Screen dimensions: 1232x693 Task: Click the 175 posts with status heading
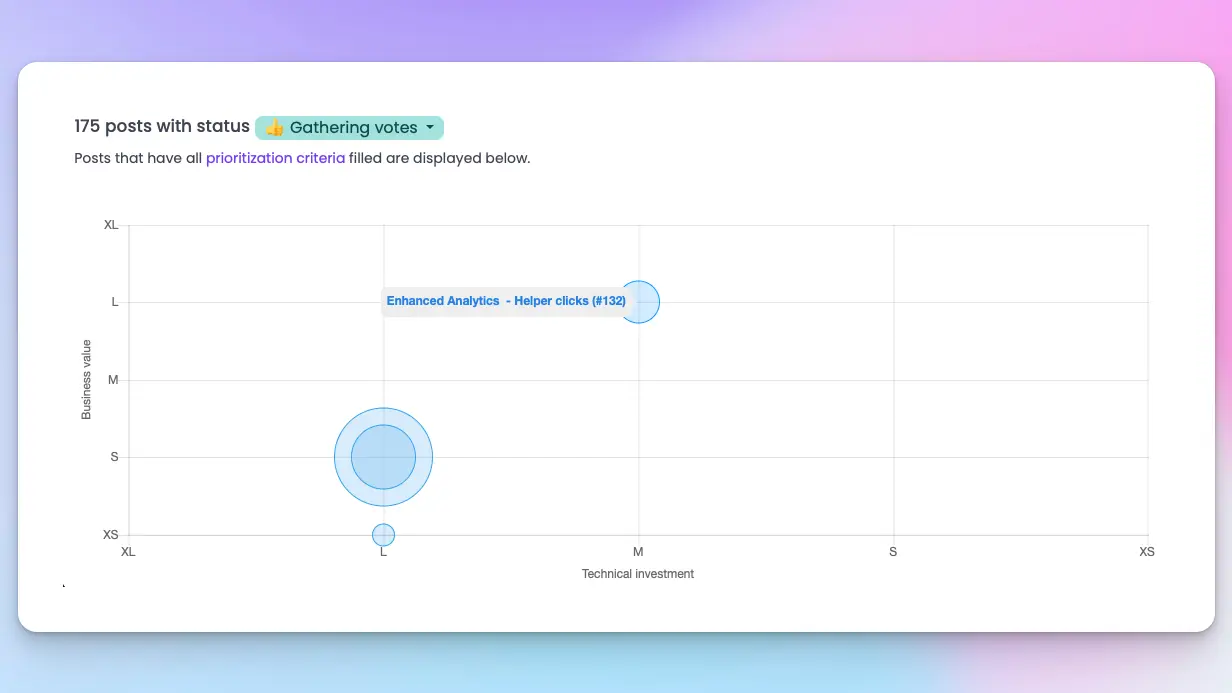(x=162, y=127)
